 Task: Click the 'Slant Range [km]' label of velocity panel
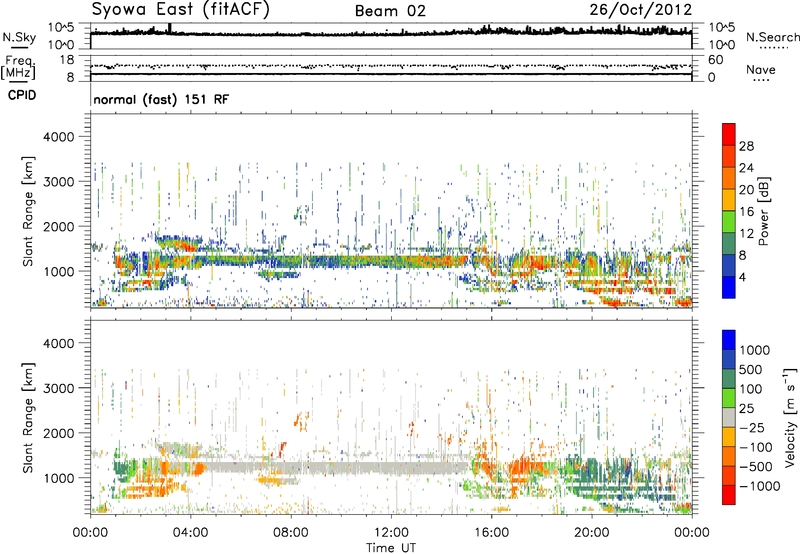click(29, 418)
